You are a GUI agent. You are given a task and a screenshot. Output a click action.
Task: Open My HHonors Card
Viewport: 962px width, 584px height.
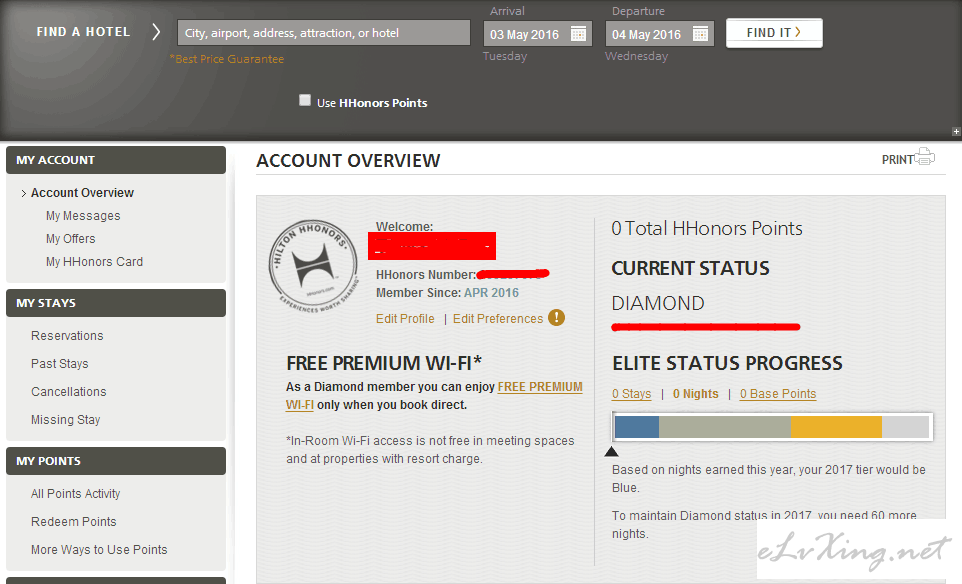tap(94, 262)
